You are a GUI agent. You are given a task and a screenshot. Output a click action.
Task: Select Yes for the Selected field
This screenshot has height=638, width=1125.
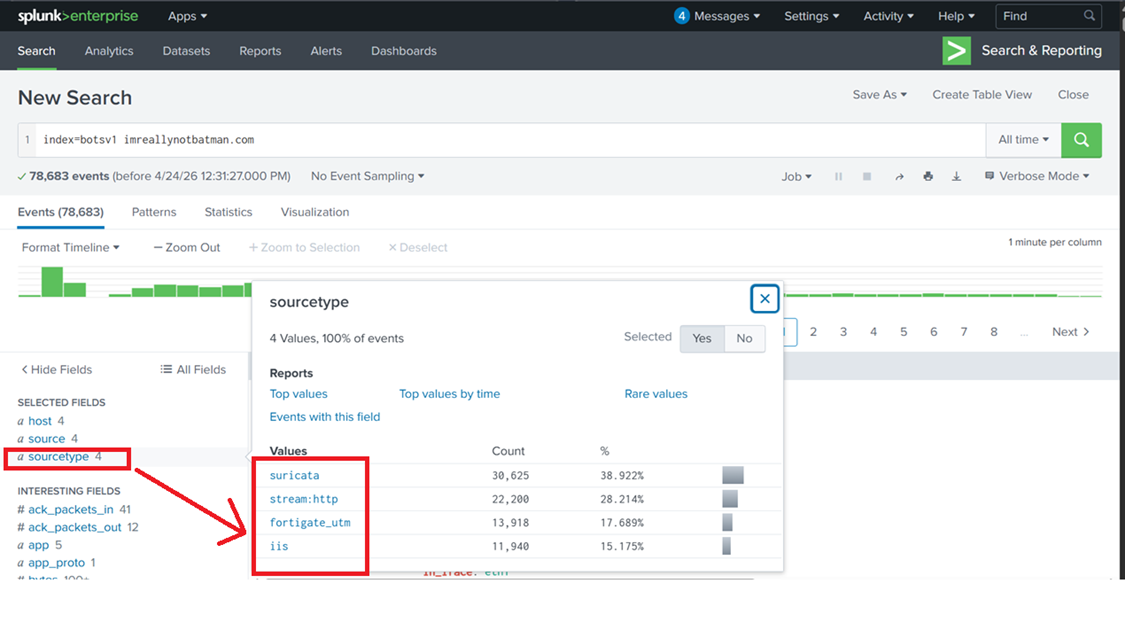702,338
